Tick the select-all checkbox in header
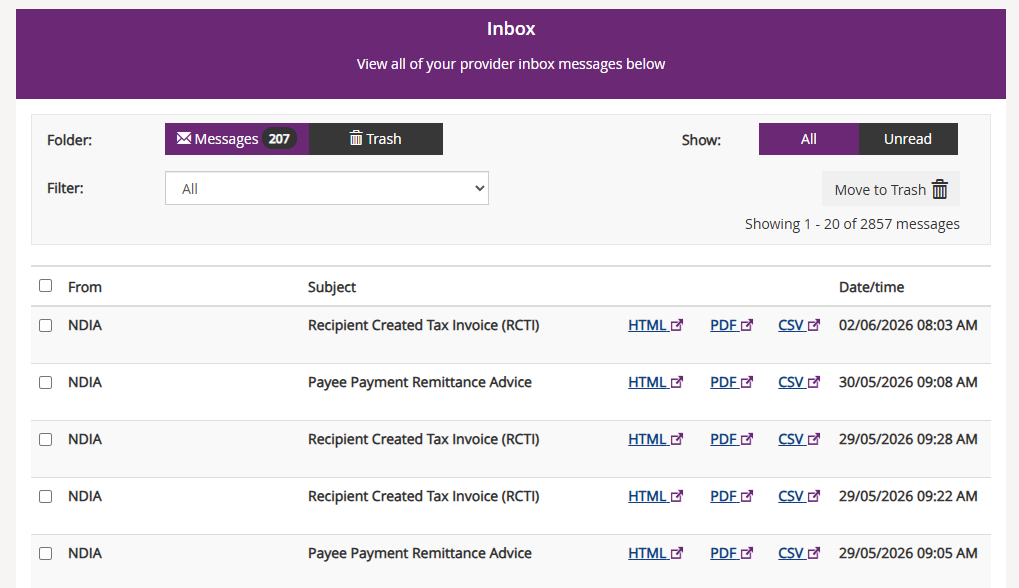Image resolution: width=1019 pixels, height=588 pixels. [45, 286]
